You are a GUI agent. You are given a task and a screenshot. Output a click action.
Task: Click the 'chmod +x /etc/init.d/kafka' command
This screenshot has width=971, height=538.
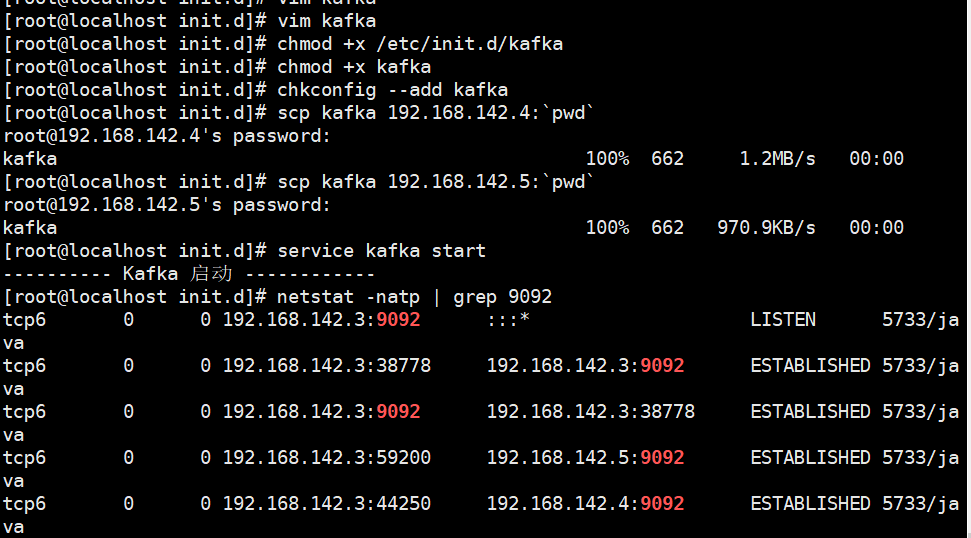(x=420, y=44)
